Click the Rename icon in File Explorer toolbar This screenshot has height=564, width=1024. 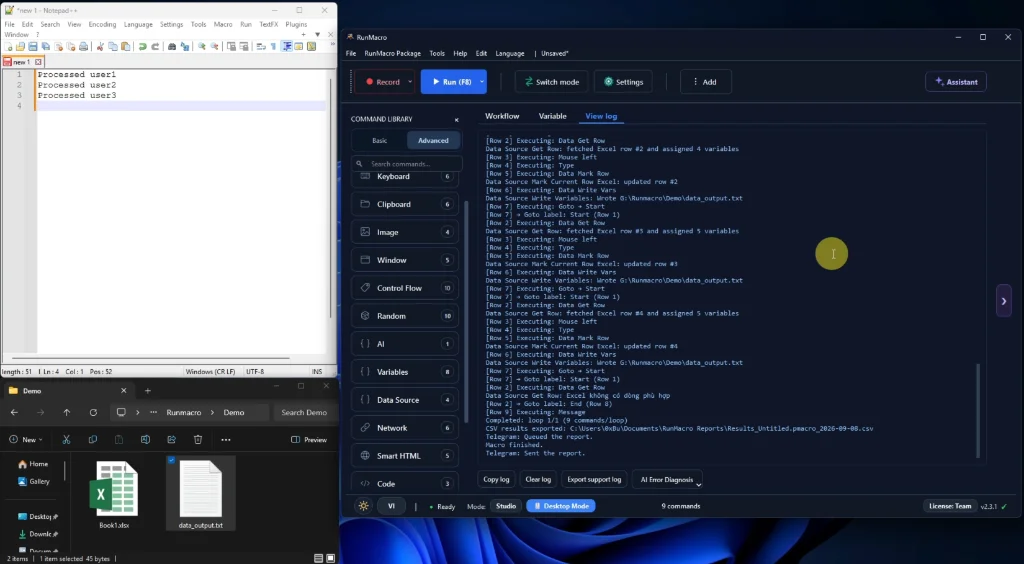146,440
